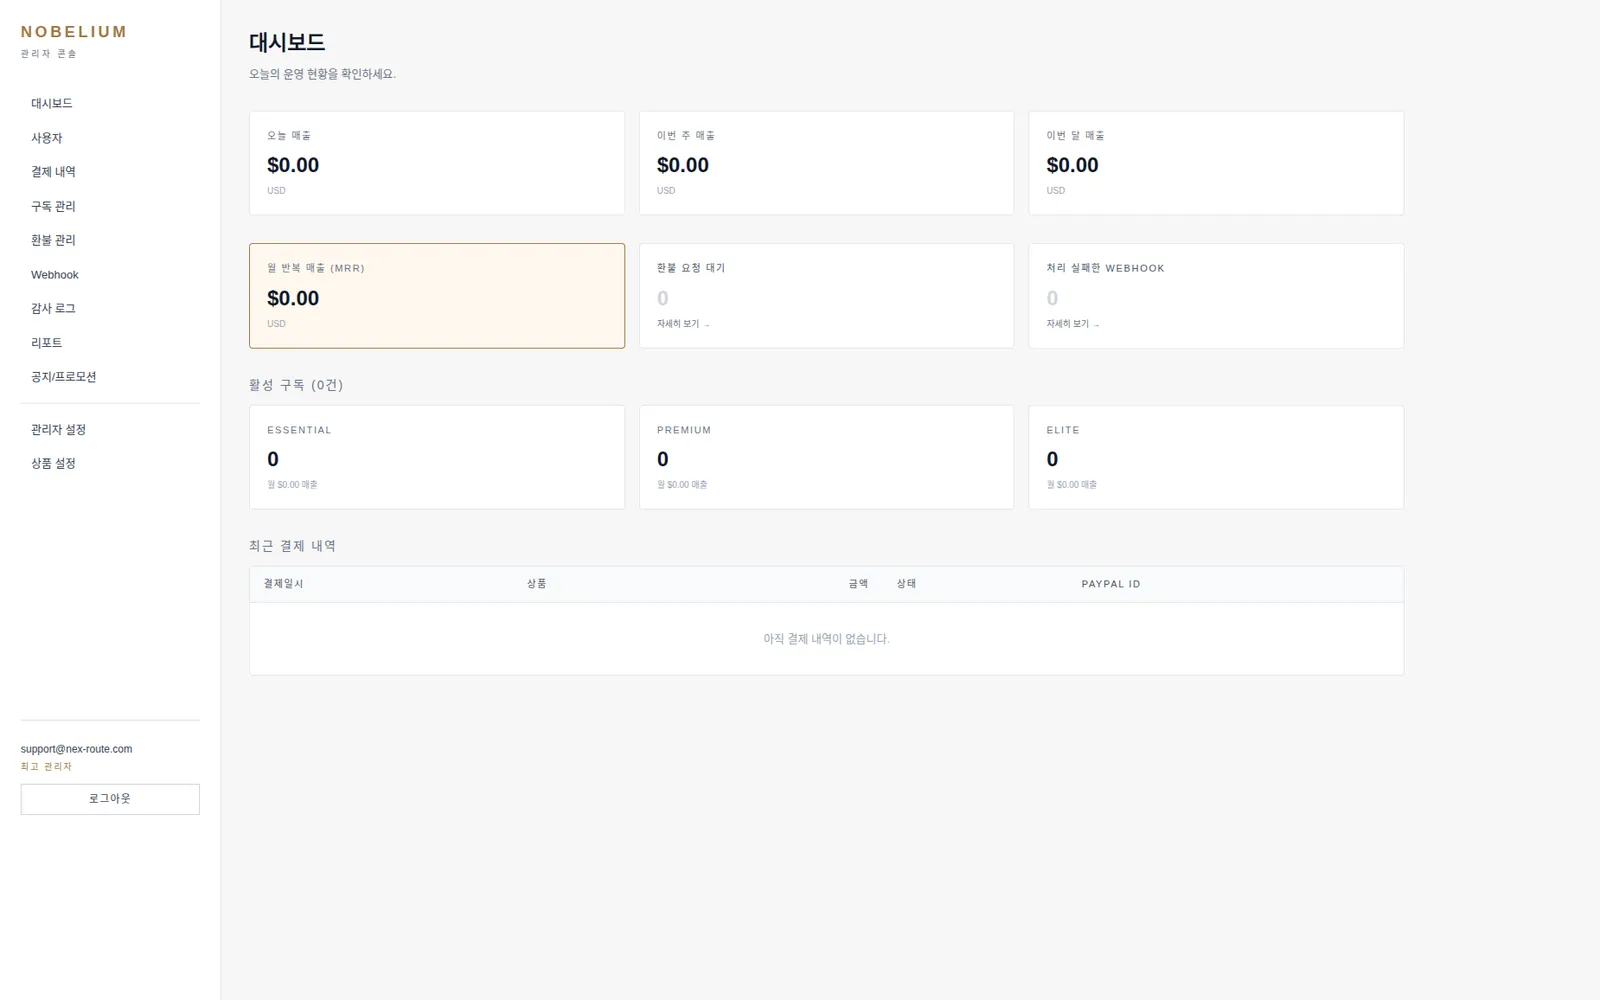Click the 로그아웃 button
The height and width of the screenshot is (1000, 1600).
(x=110, y=799)
